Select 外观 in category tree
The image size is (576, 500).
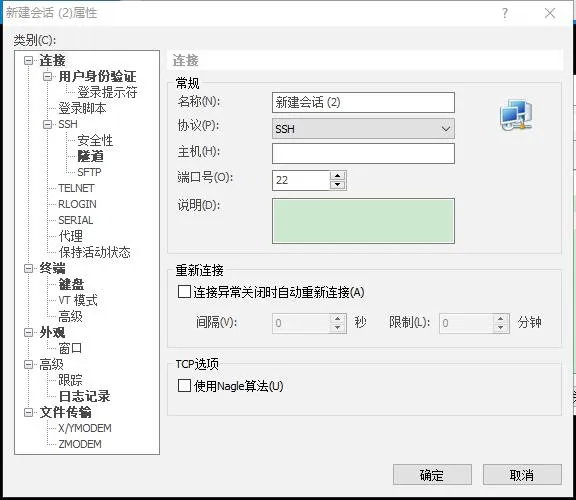pyautogui.click(x=52, y=332)
